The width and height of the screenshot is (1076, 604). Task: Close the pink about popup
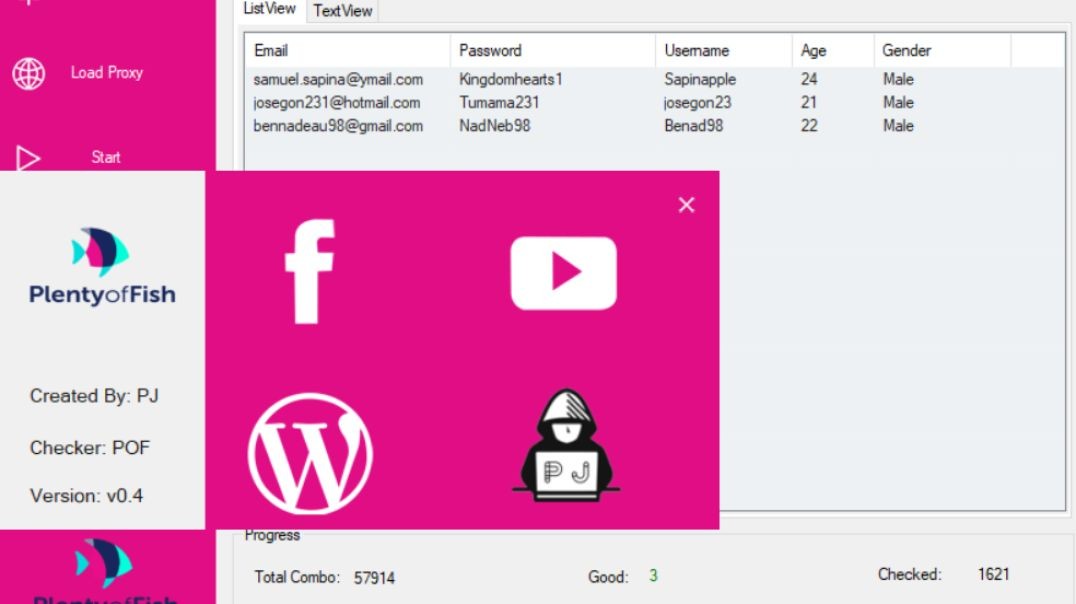686,205
